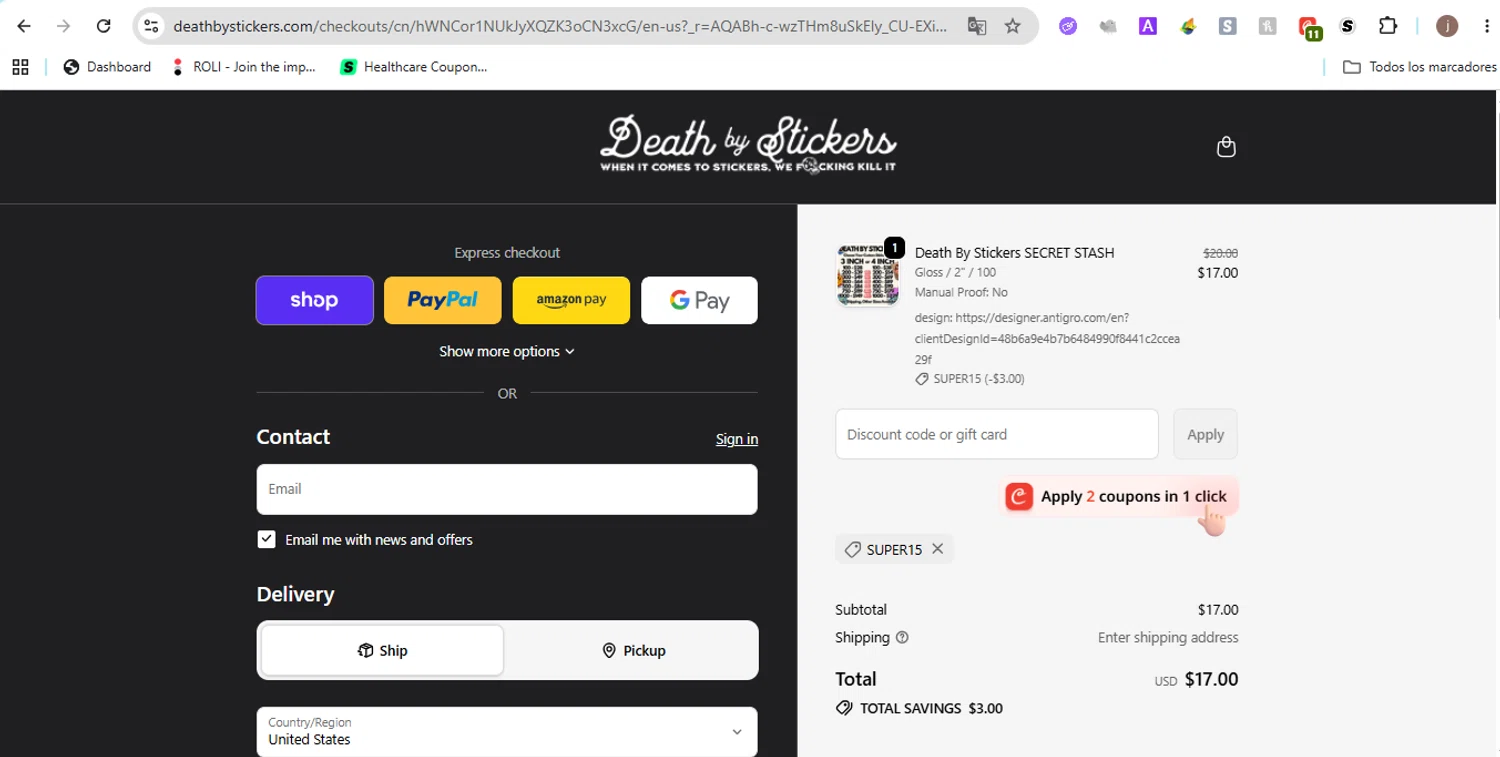The image size is (1500, 757).
Task: Select Ship delivery option
Action: coord(382,650)
